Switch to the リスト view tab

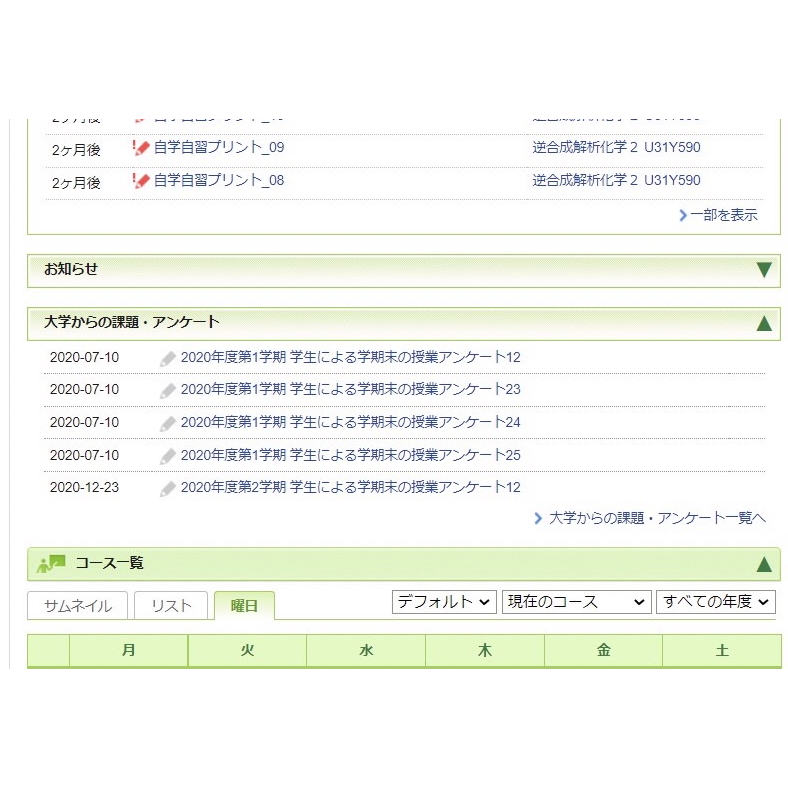[171, 606]
